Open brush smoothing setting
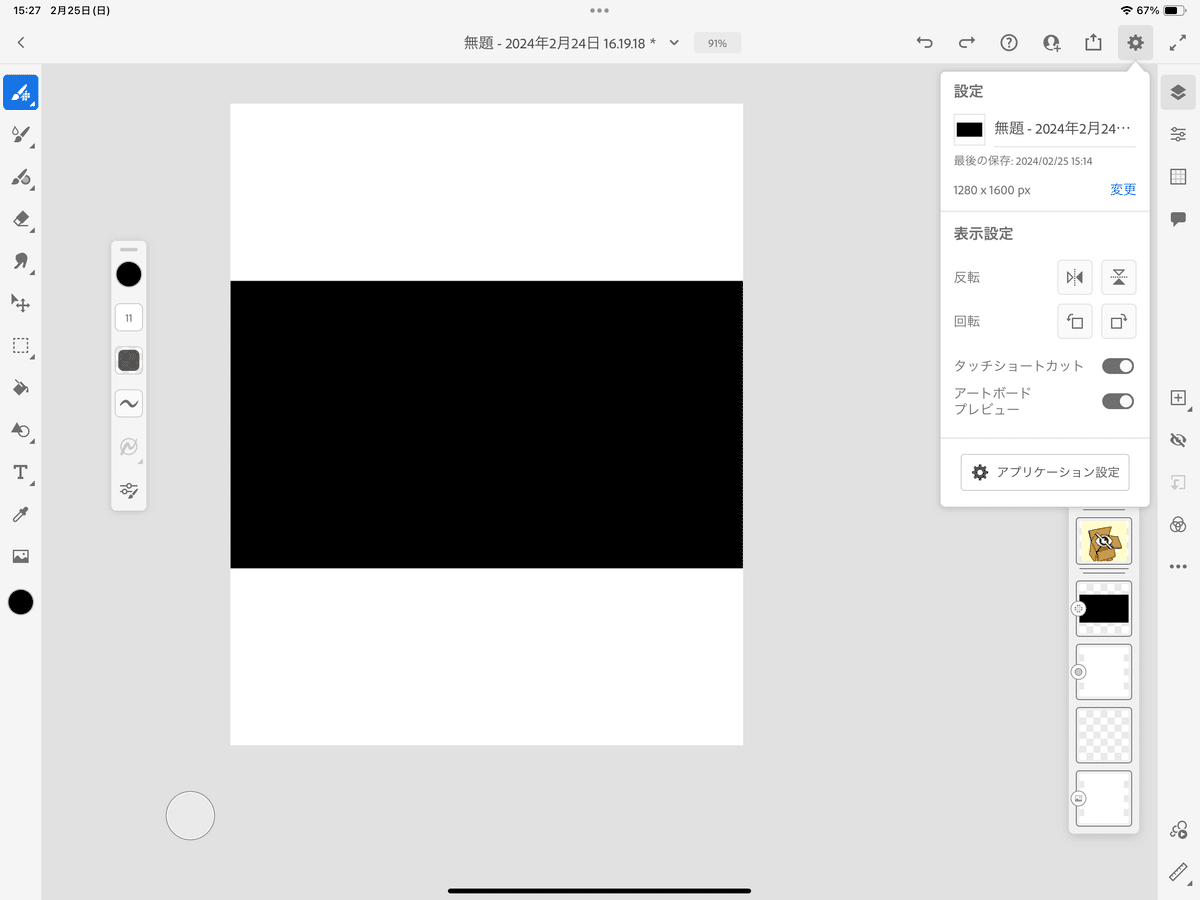This screenshot has height=900, width=1200. tap(129, 404)
